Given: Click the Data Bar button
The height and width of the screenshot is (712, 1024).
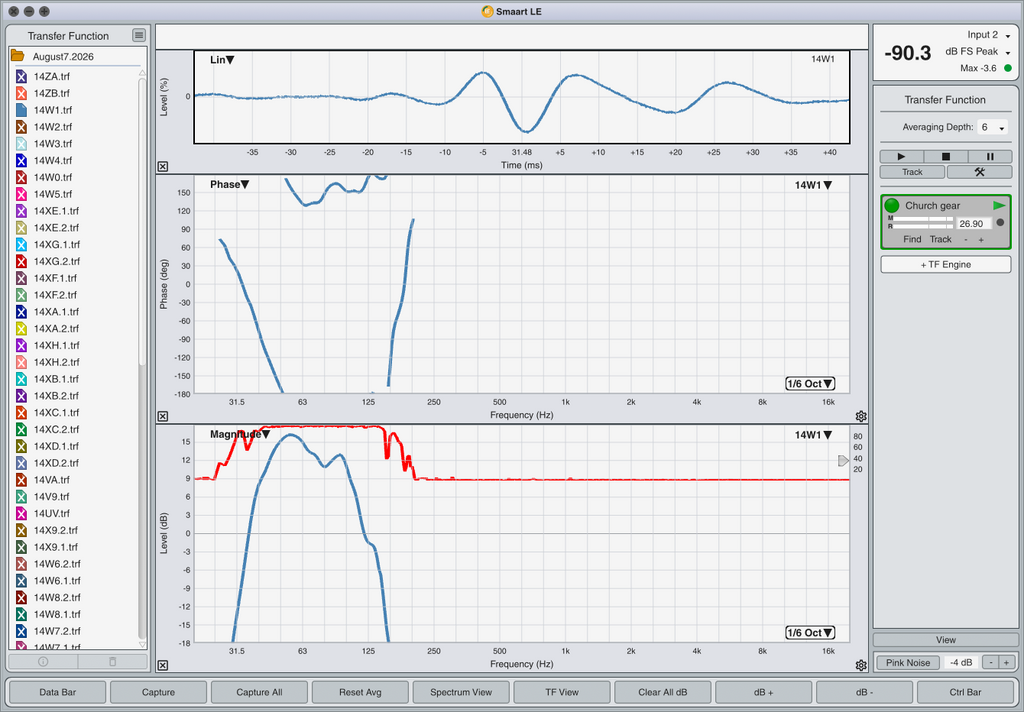Looking at the screenshot, I should tap(57, 692).
